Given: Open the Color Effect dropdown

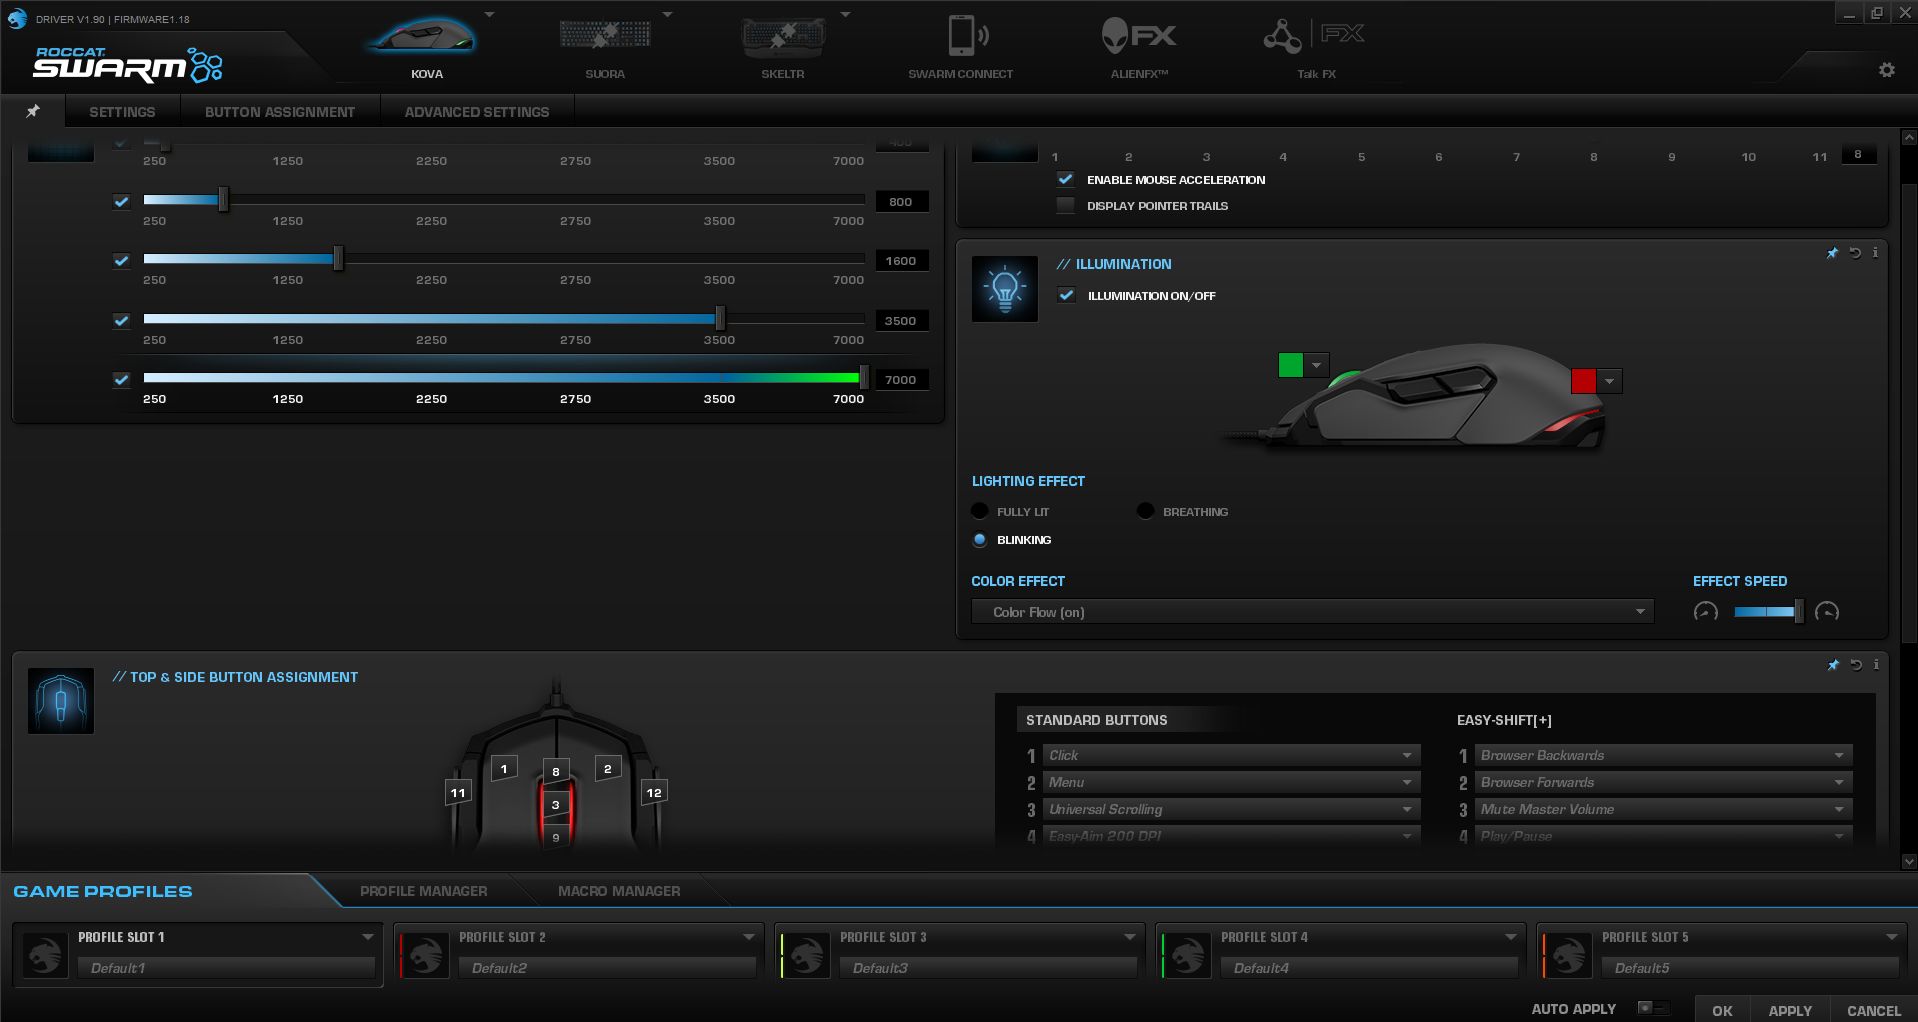Looking at the screenshot, I should click(1312, 612).
